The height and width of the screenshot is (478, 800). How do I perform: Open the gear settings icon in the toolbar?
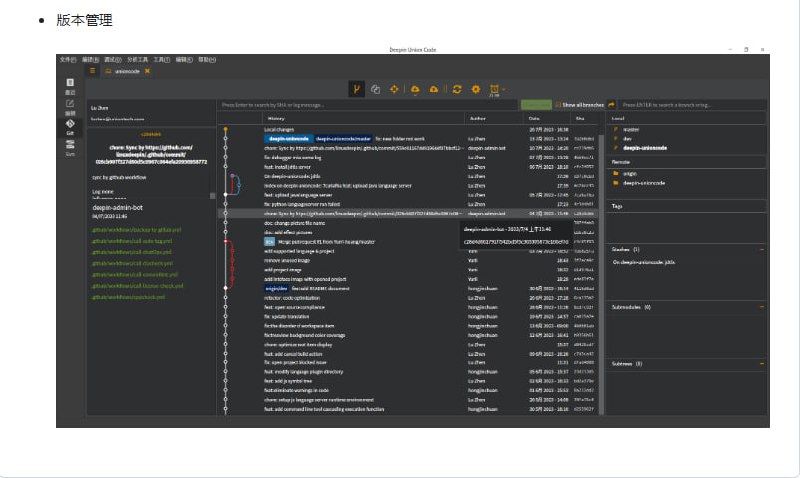pos(476,90)
